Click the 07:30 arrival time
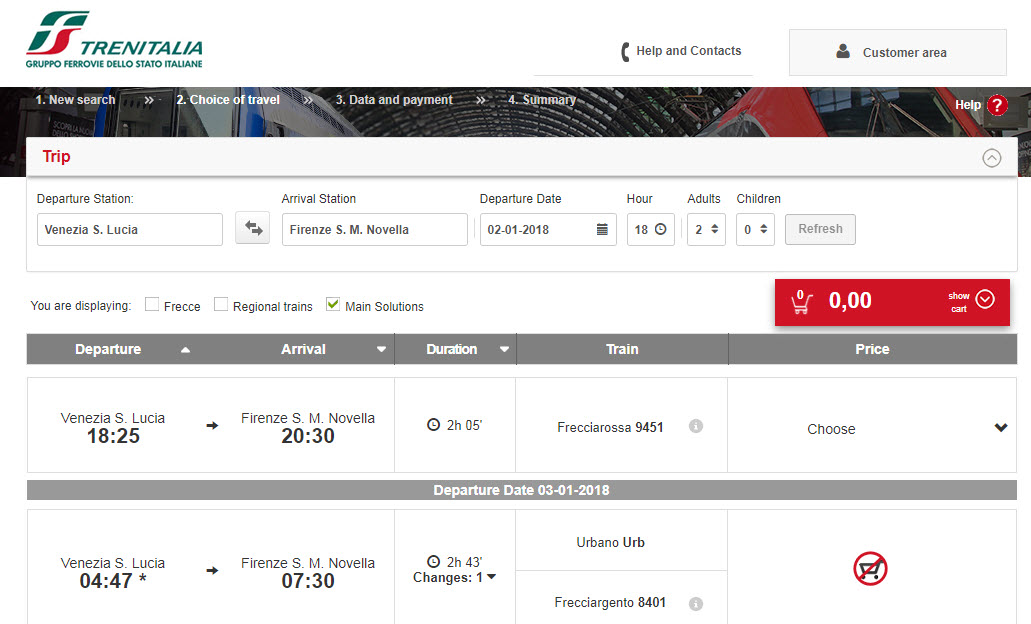 tap(308, 581)
